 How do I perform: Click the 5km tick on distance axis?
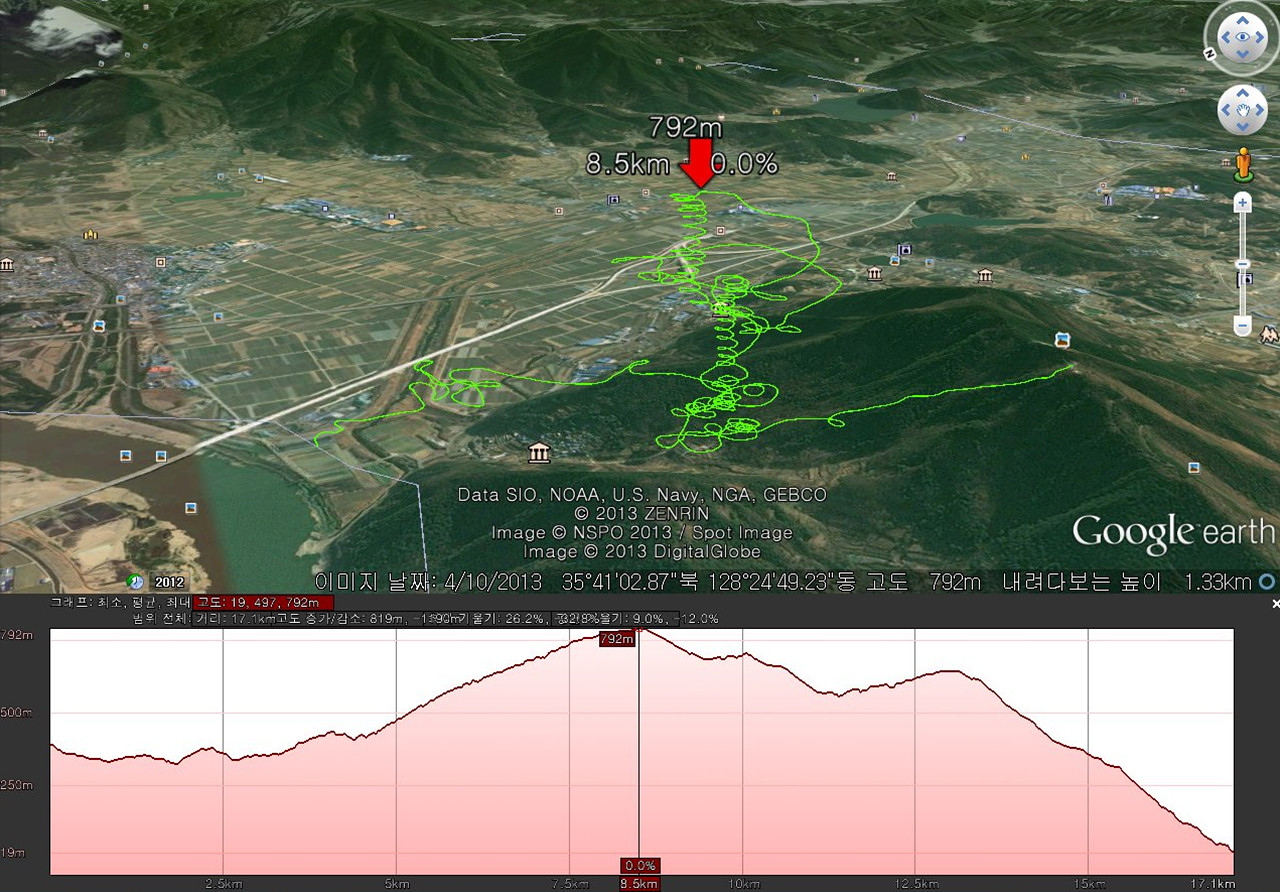tap(397, 884)
